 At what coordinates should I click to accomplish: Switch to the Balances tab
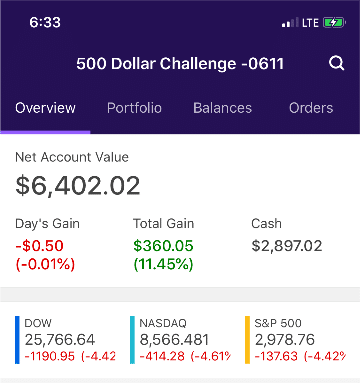pyautogui.click(x=222, y=108)
